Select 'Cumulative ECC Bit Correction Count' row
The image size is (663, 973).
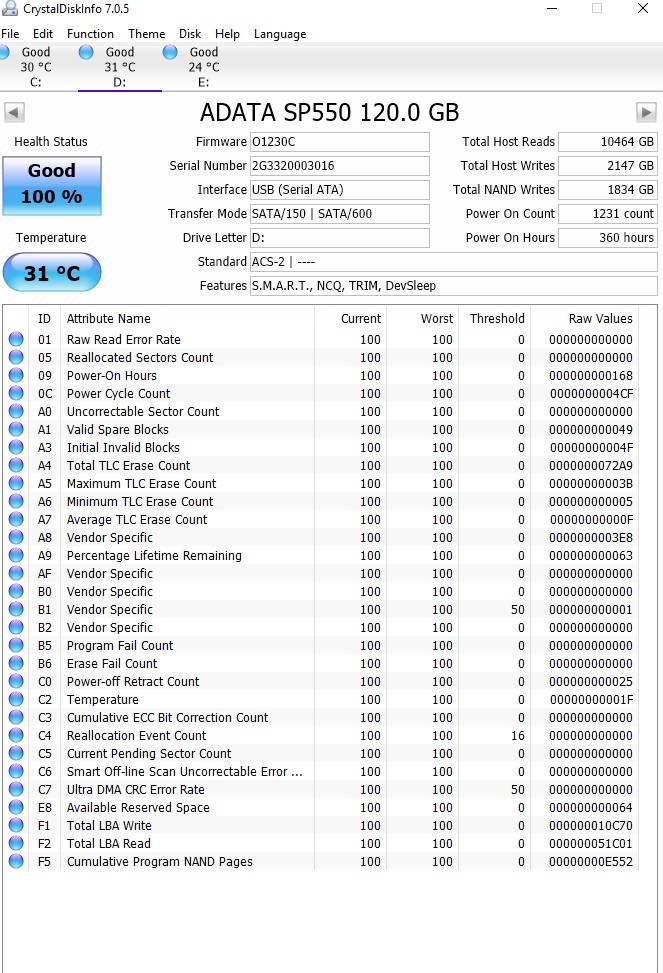321,717
